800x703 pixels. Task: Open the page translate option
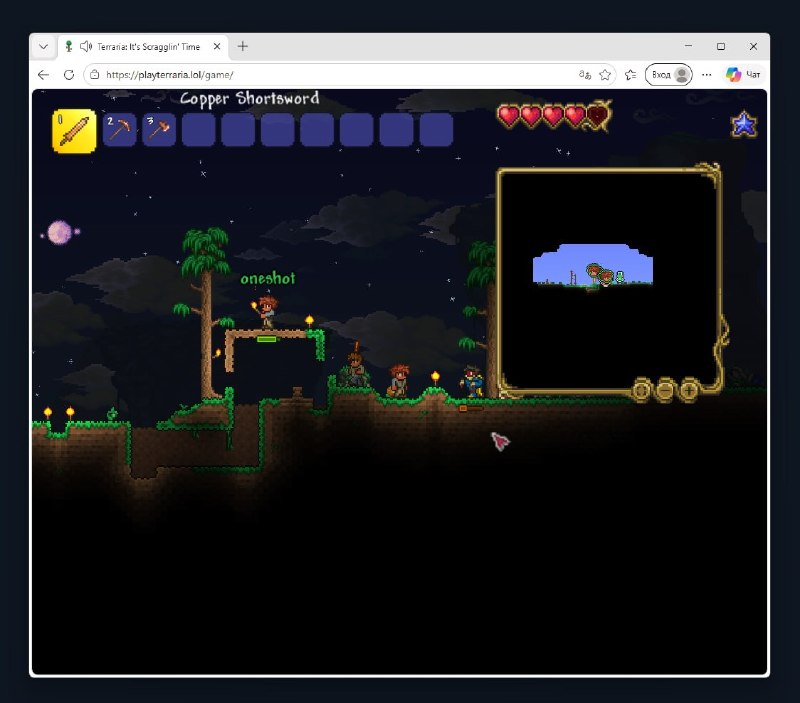click(585, 74)
